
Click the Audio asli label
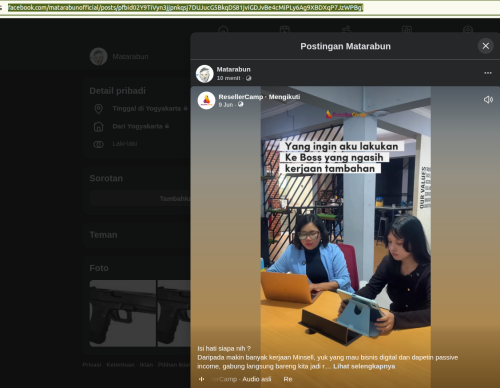256,379
